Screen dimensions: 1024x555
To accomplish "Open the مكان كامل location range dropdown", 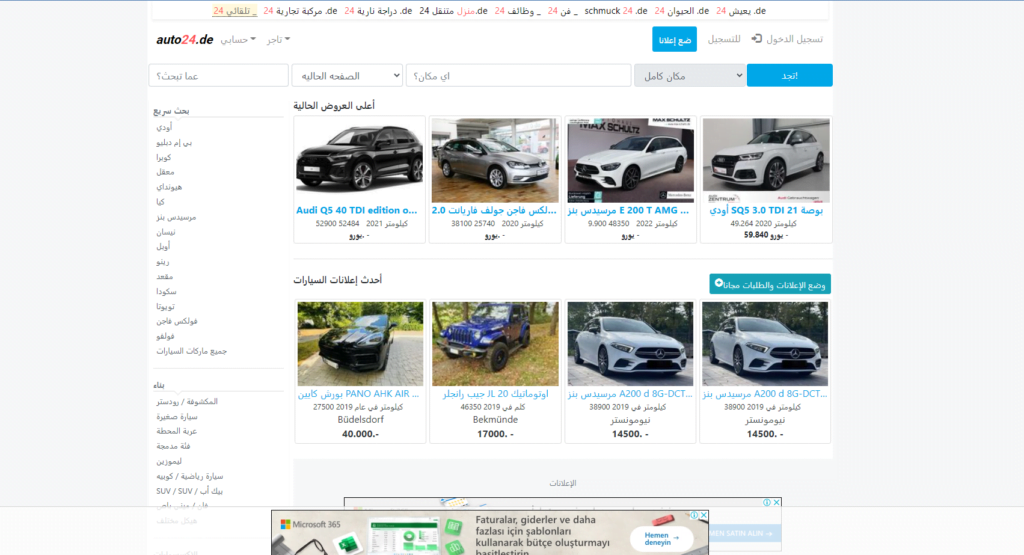I will pos(689,76).
